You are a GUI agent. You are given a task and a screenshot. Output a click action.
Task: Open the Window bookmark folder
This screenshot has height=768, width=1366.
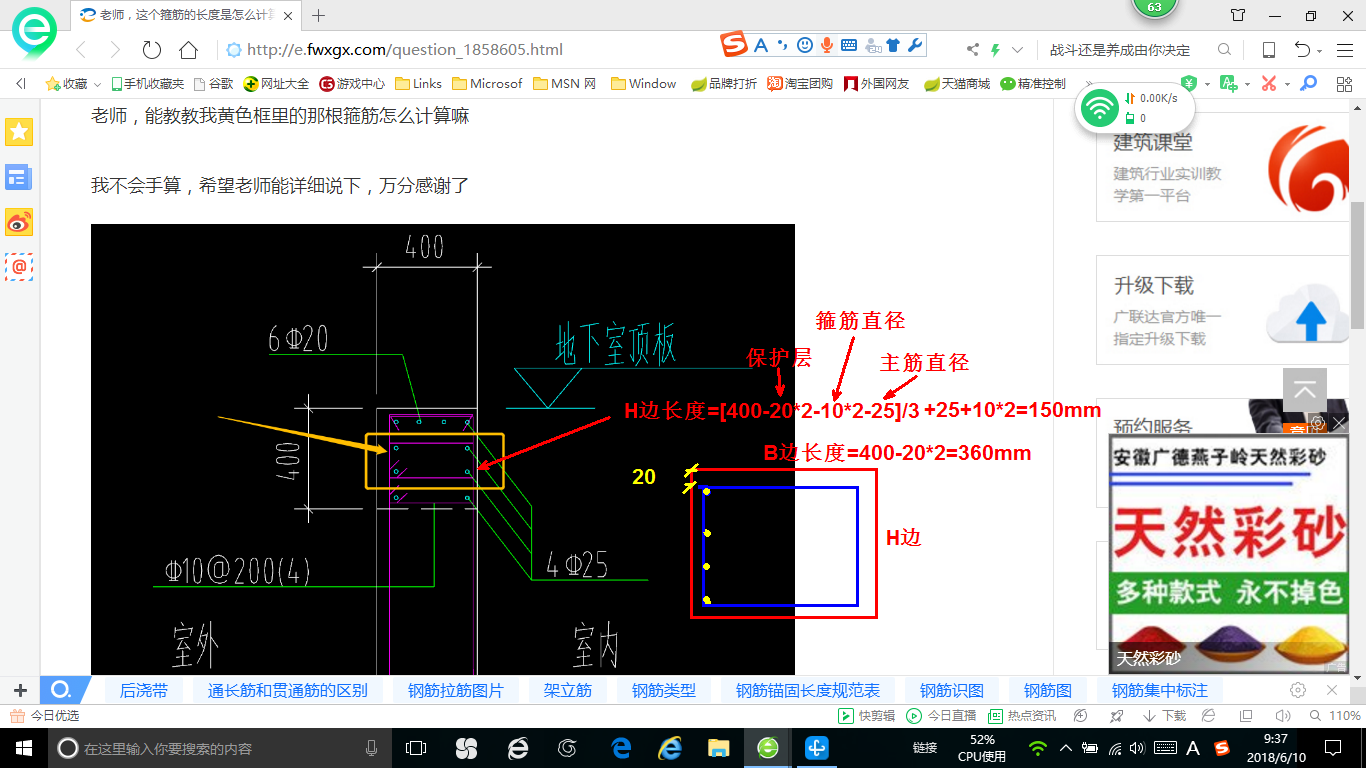[x=644, y=84]
